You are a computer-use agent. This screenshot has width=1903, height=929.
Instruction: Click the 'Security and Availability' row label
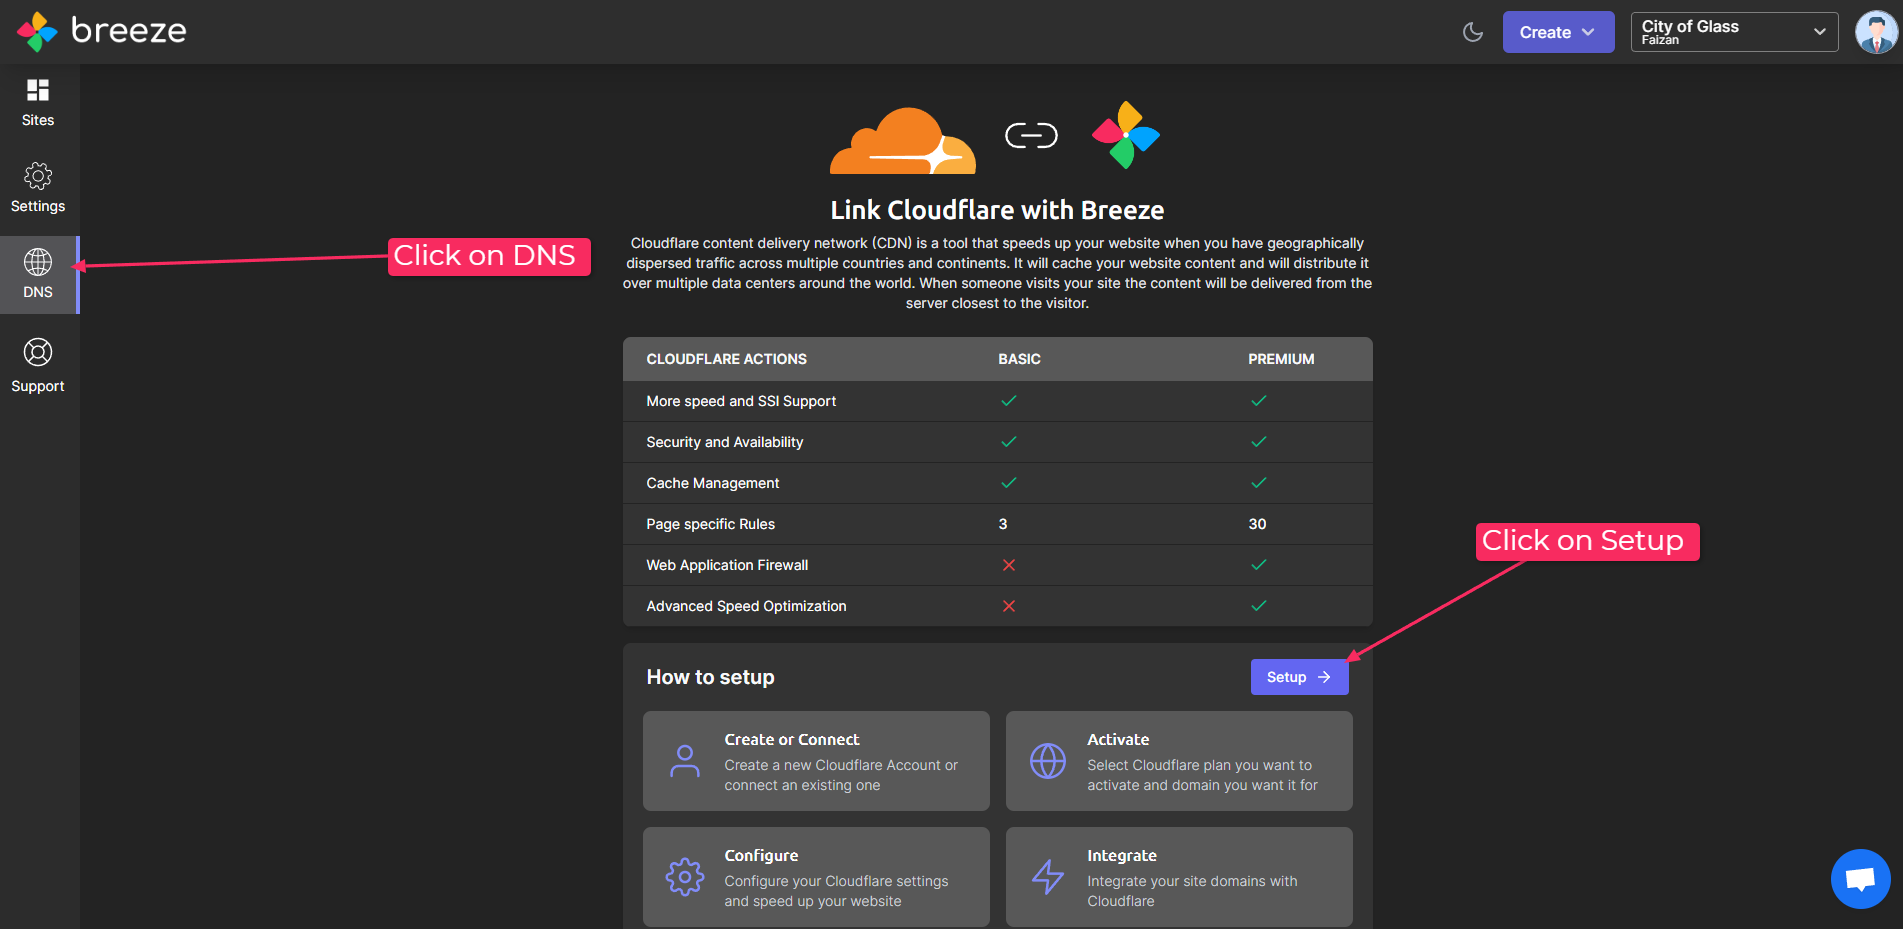tap(724, 442)
